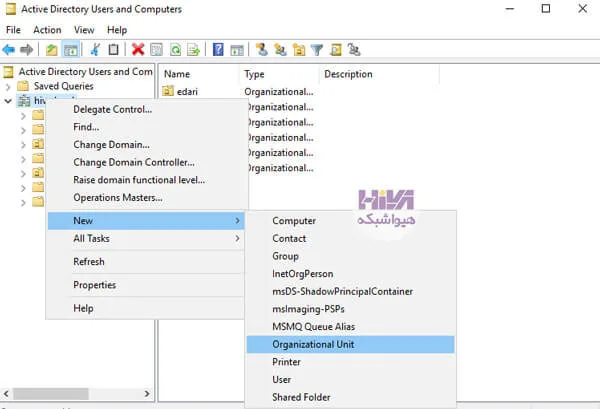Open the Help menu in menu bar
The width and height of the screenshot is (600, 409).
(x=117, y=30)
